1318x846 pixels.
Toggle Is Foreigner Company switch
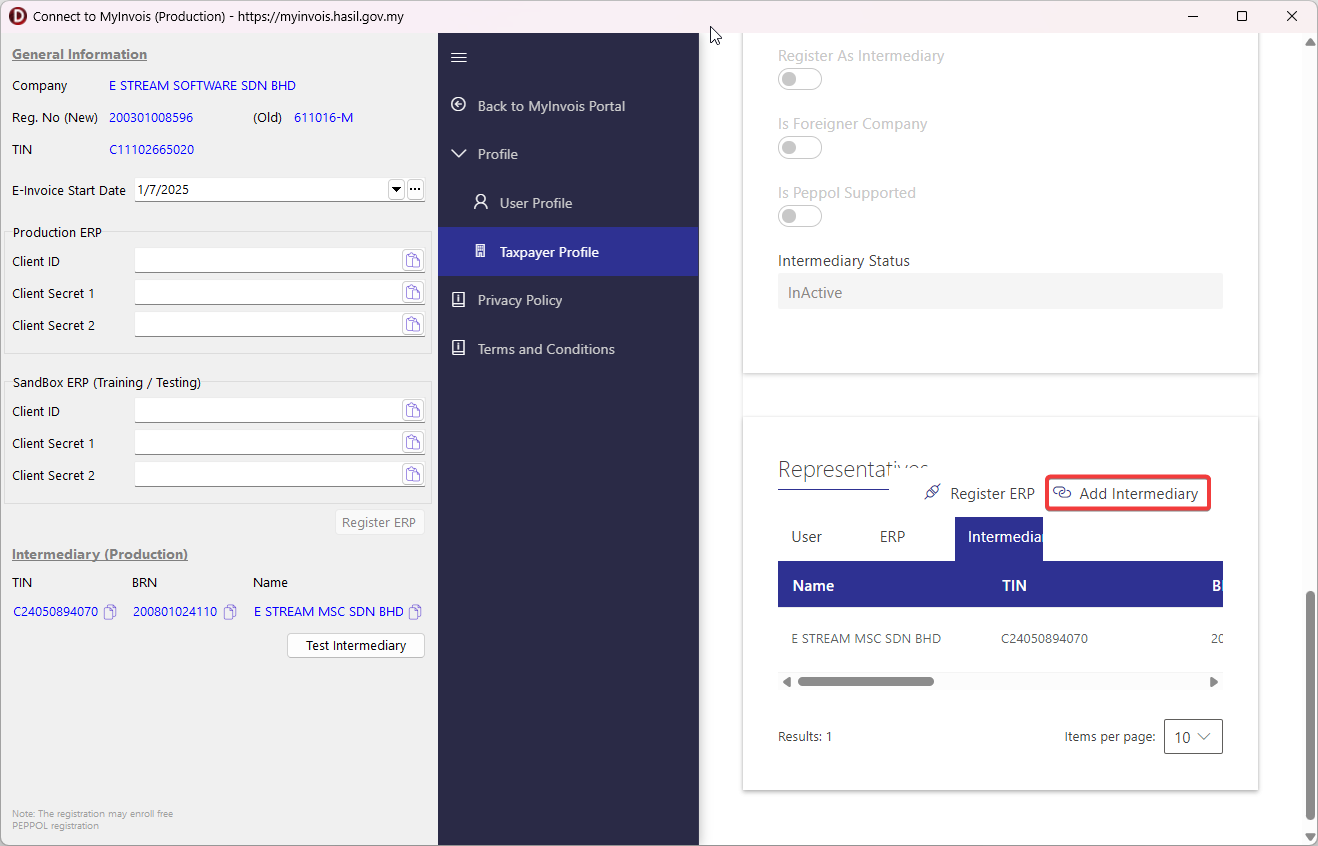click(x=800, y=148)
